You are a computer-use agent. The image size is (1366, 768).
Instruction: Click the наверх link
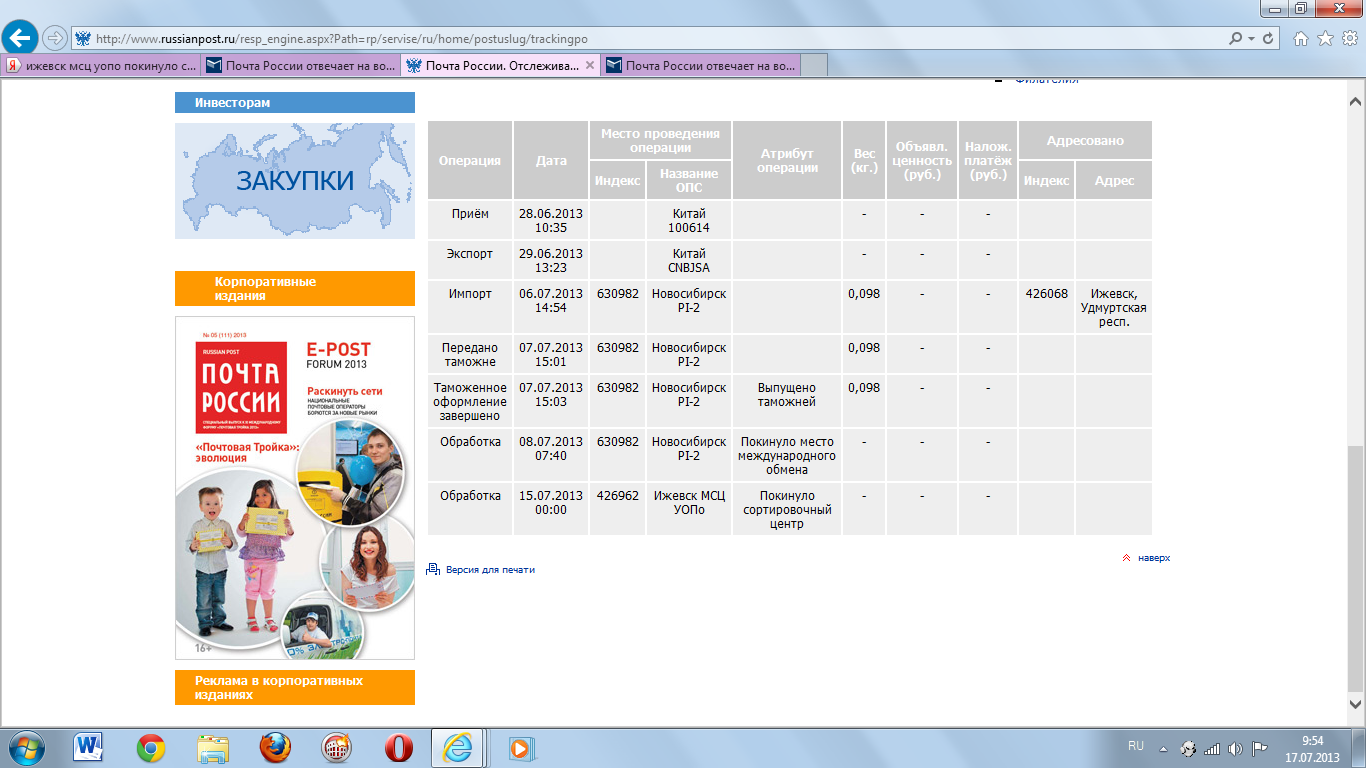pos(1154,558)
